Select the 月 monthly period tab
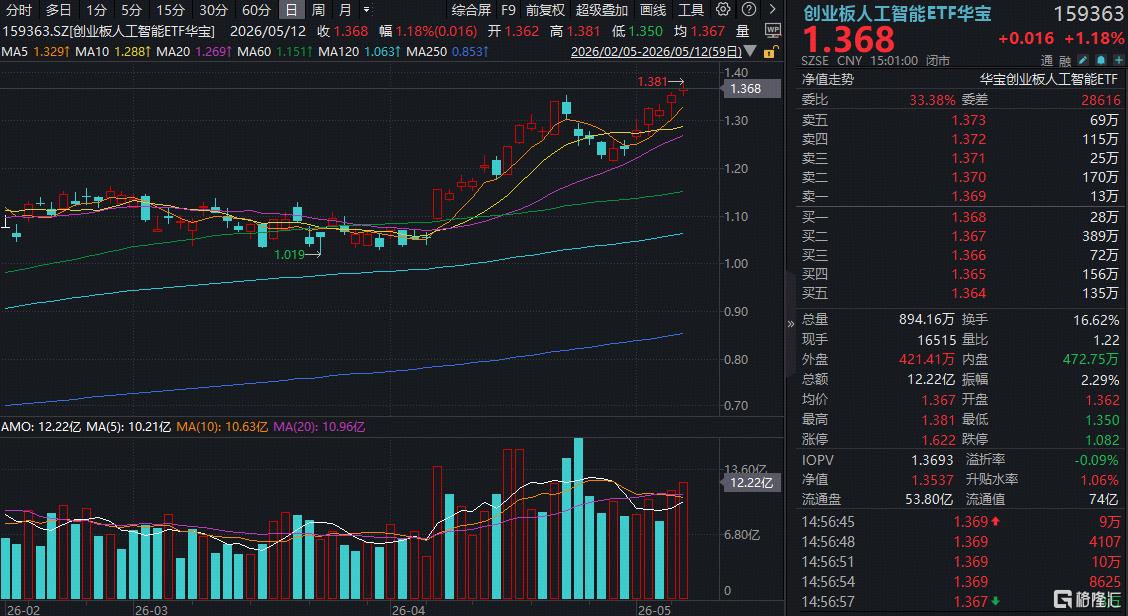This screenshot has height=616, width=1128. click(x=345, y=10)
